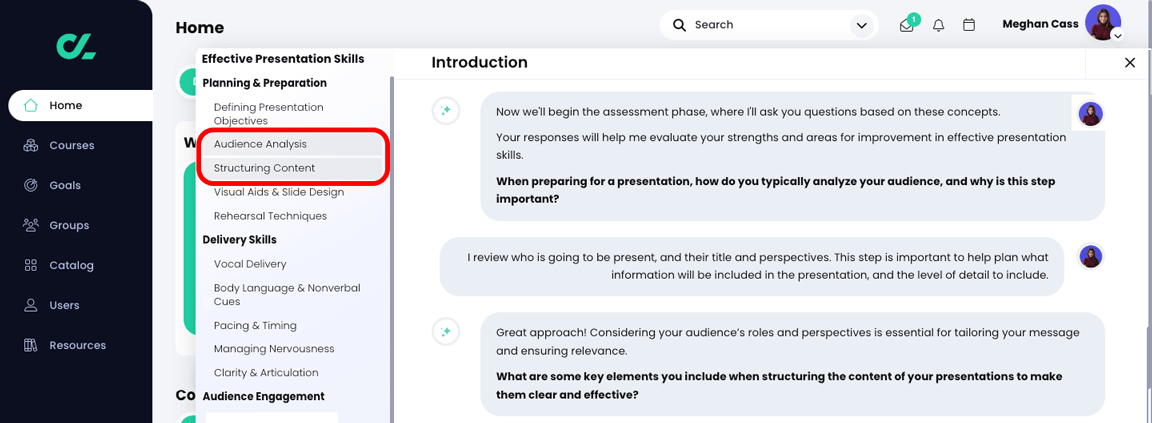This screenshot has height=423, width=1152.
Task: Open Meghan Cass profile menu arrow
Action: pyautogui.click(x=1117, y=36)
